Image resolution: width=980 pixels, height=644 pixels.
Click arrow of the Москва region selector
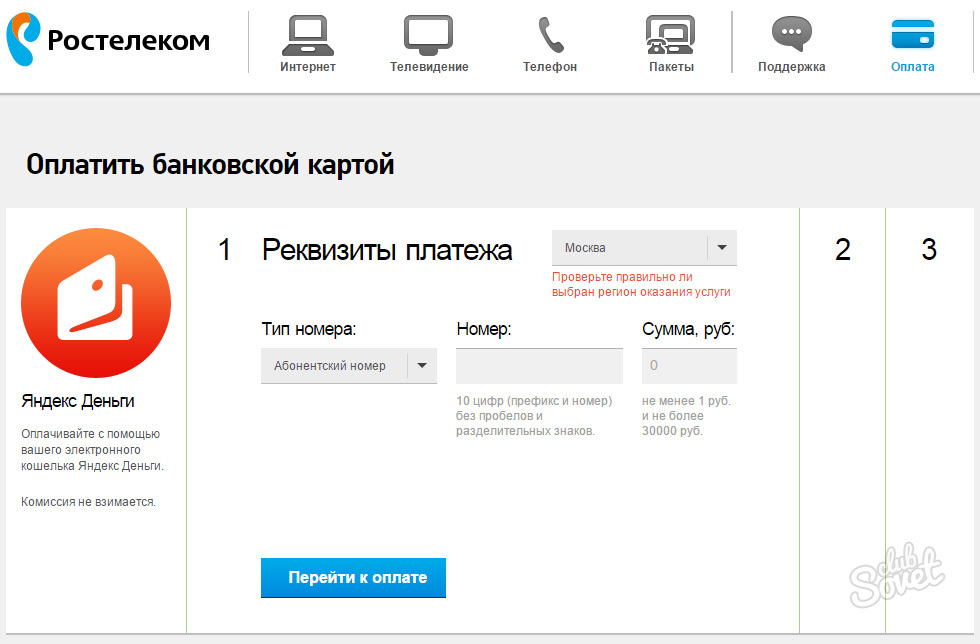point(722,248)
